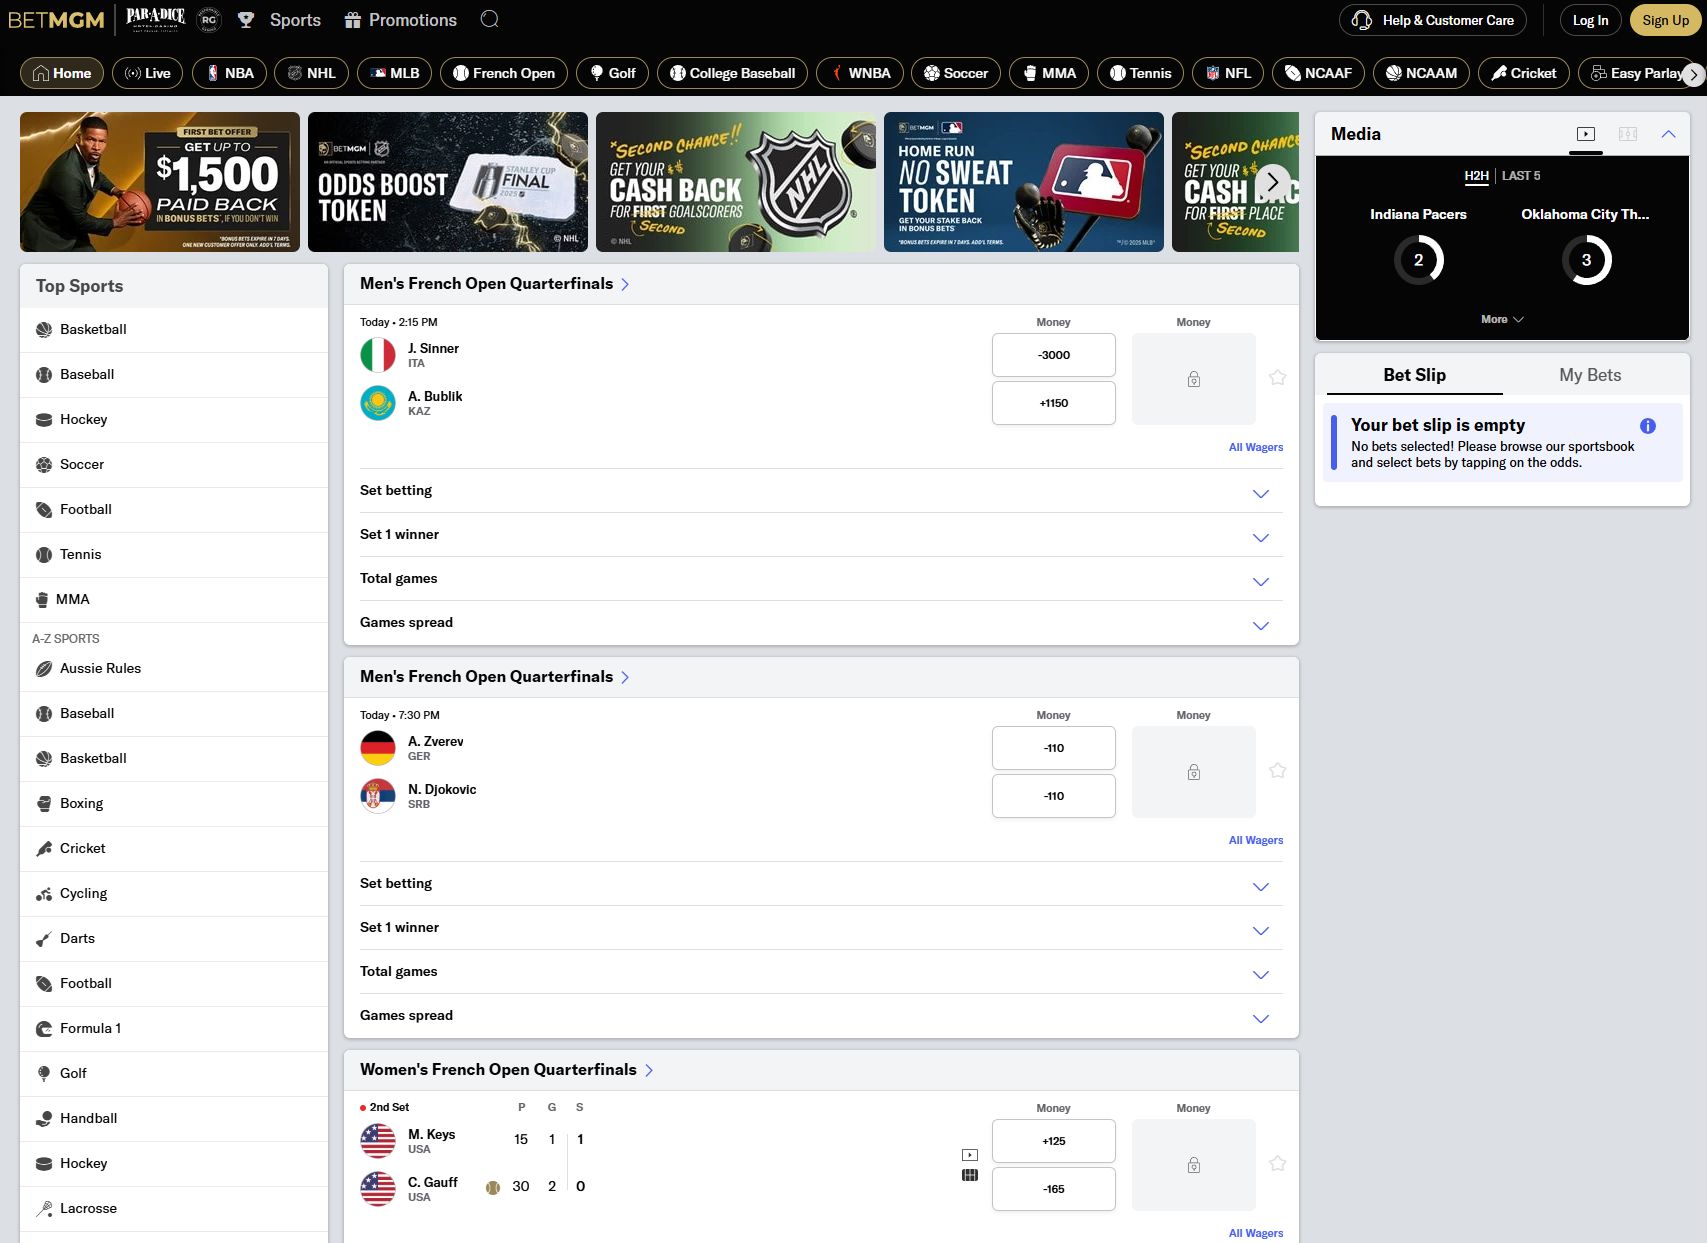Open the Promotions menu
The height and width of the screenshot is (1243, 1707).
click(399, 19)
